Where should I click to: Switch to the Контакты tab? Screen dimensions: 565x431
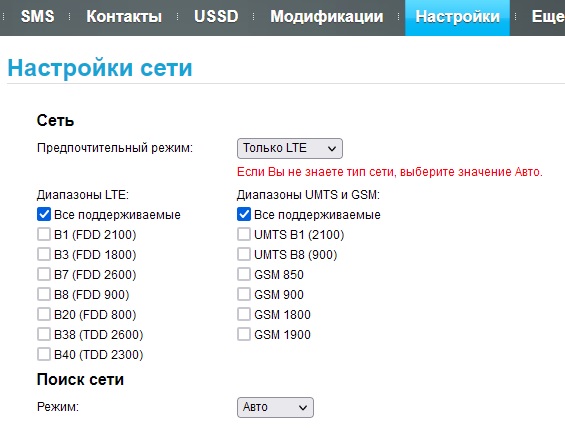click(x=124, y=17)
